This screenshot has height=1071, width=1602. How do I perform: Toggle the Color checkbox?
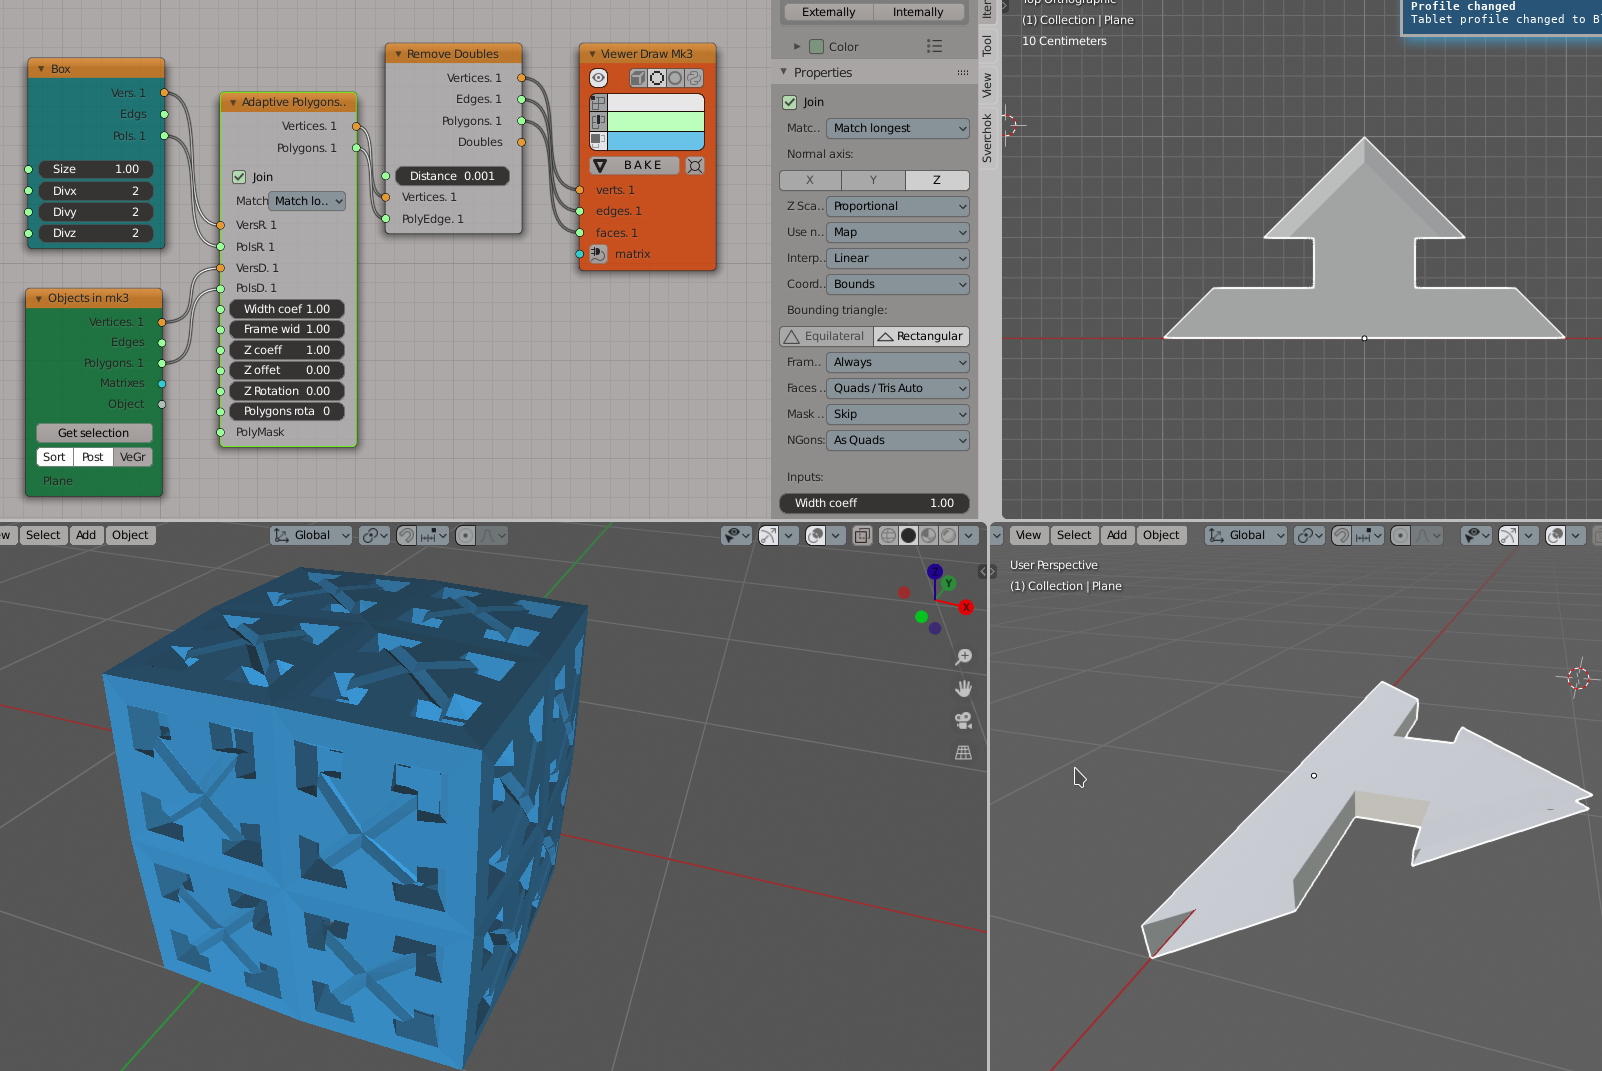pyautogui.click(x=816, y=46)
